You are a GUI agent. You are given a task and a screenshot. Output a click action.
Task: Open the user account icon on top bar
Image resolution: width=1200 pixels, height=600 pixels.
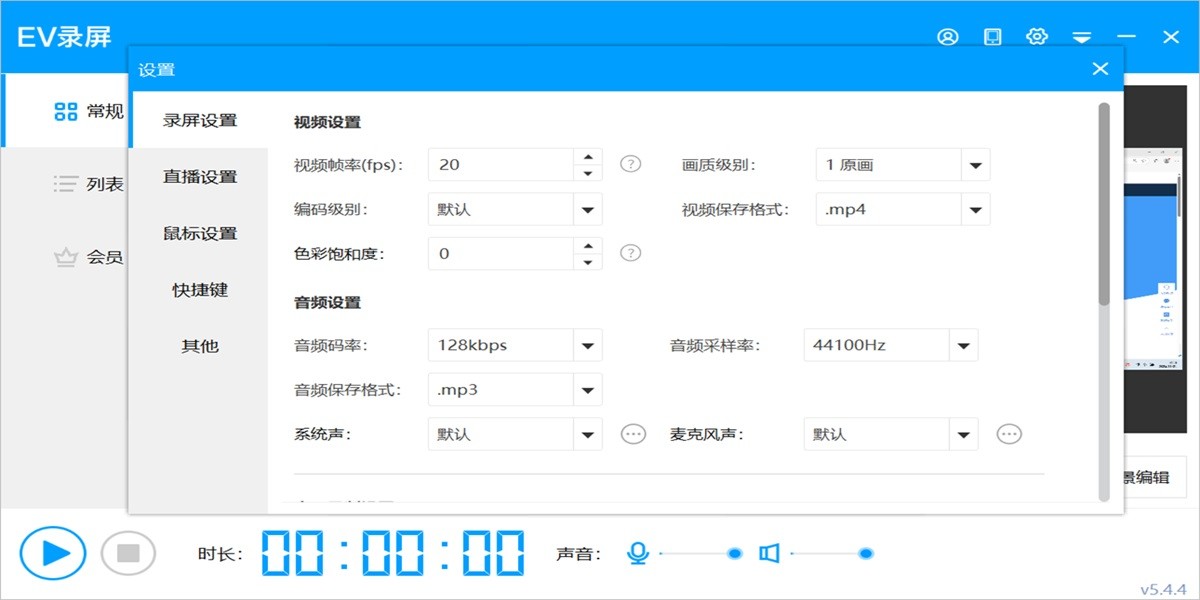point(948,36)
